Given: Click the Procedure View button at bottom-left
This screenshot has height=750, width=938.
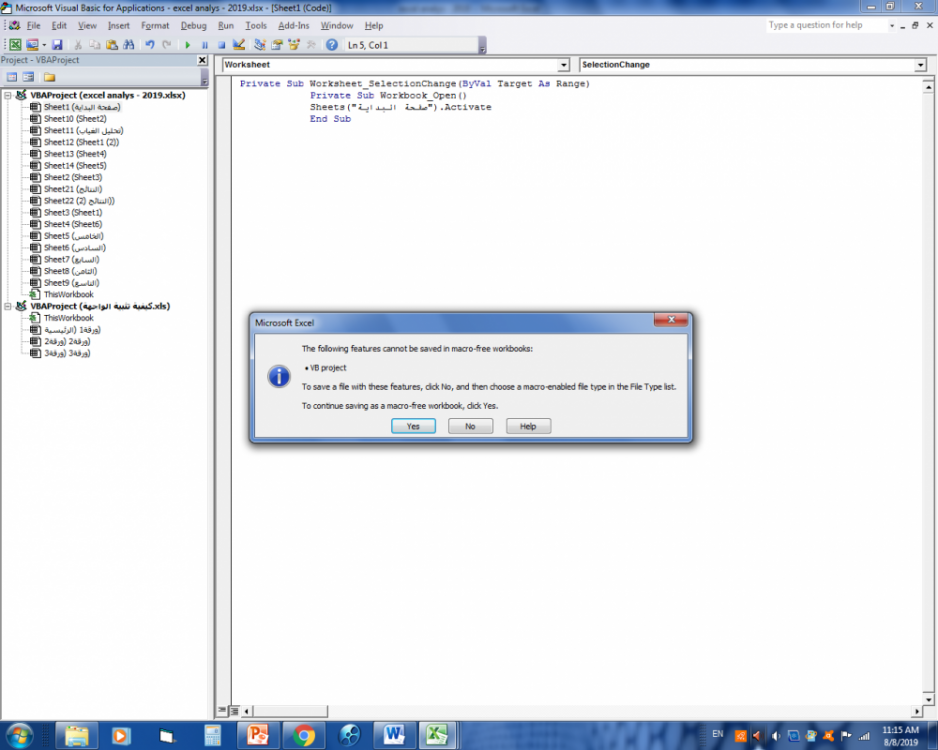Looking at the screenshot, I should pos(222,711).
